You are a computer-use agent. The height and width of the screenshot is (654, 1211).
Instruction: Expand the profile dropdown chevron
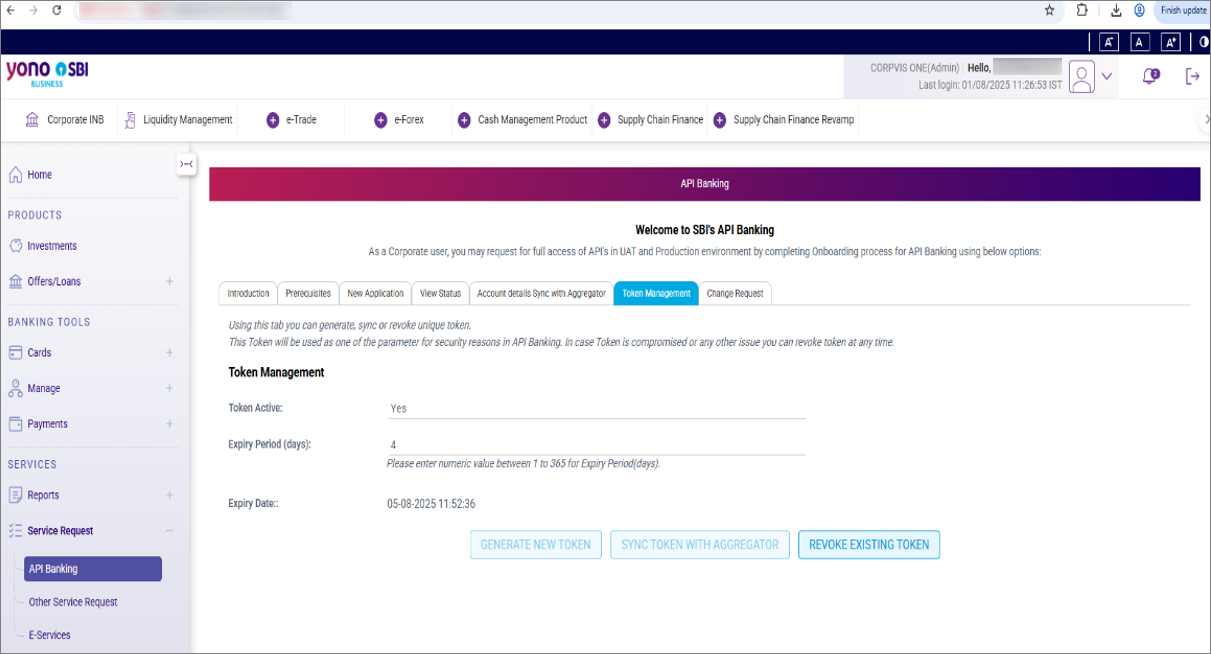coord(1107,76)
